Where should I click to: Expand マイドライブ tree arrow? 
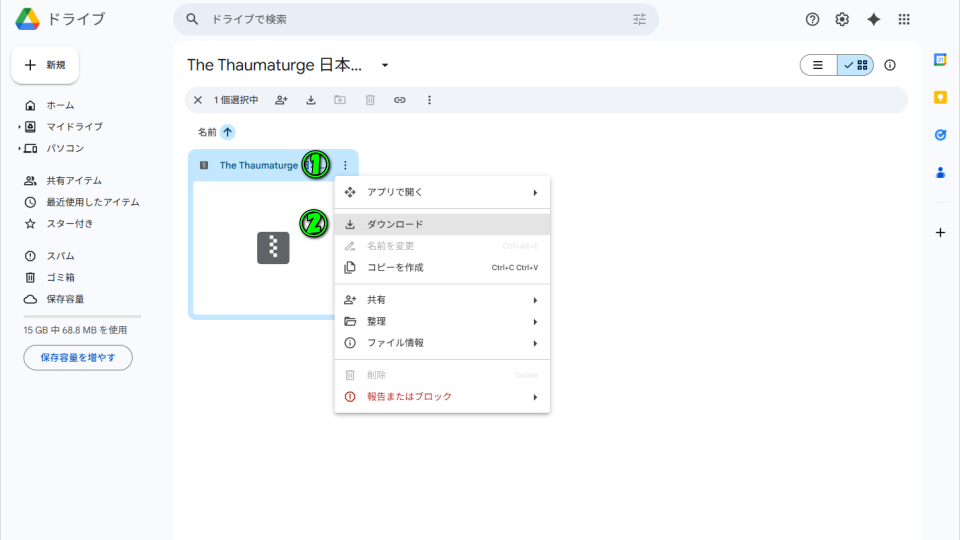point(19,127)
